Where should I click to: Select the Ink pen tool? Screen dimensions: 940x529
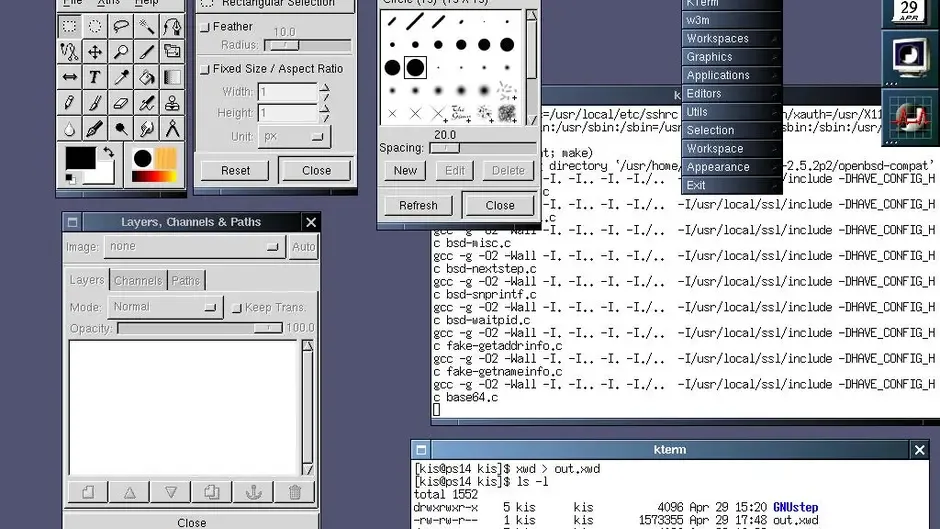pos(95,129)
